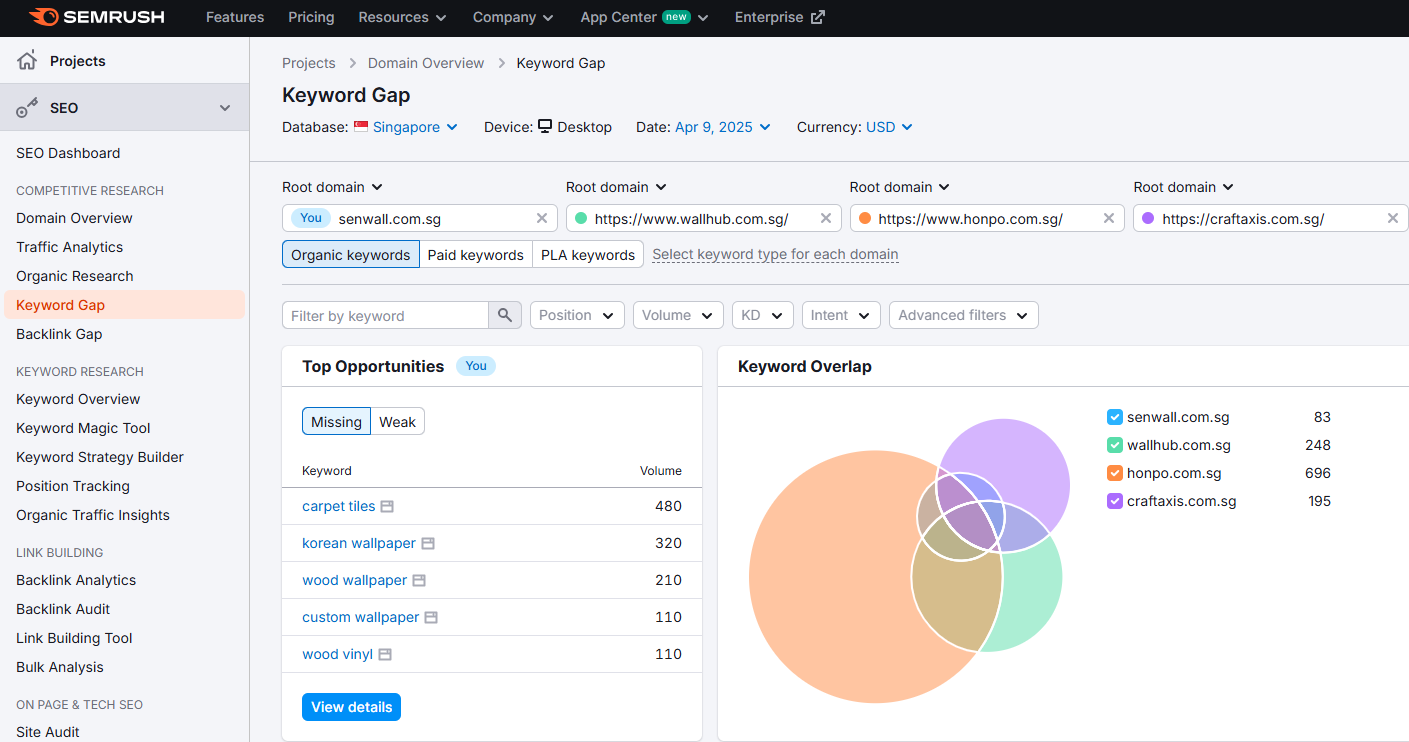
Task: Uncheck senwall.com.sg in Keyword Overlap legend
Action: click(1115, 417)
